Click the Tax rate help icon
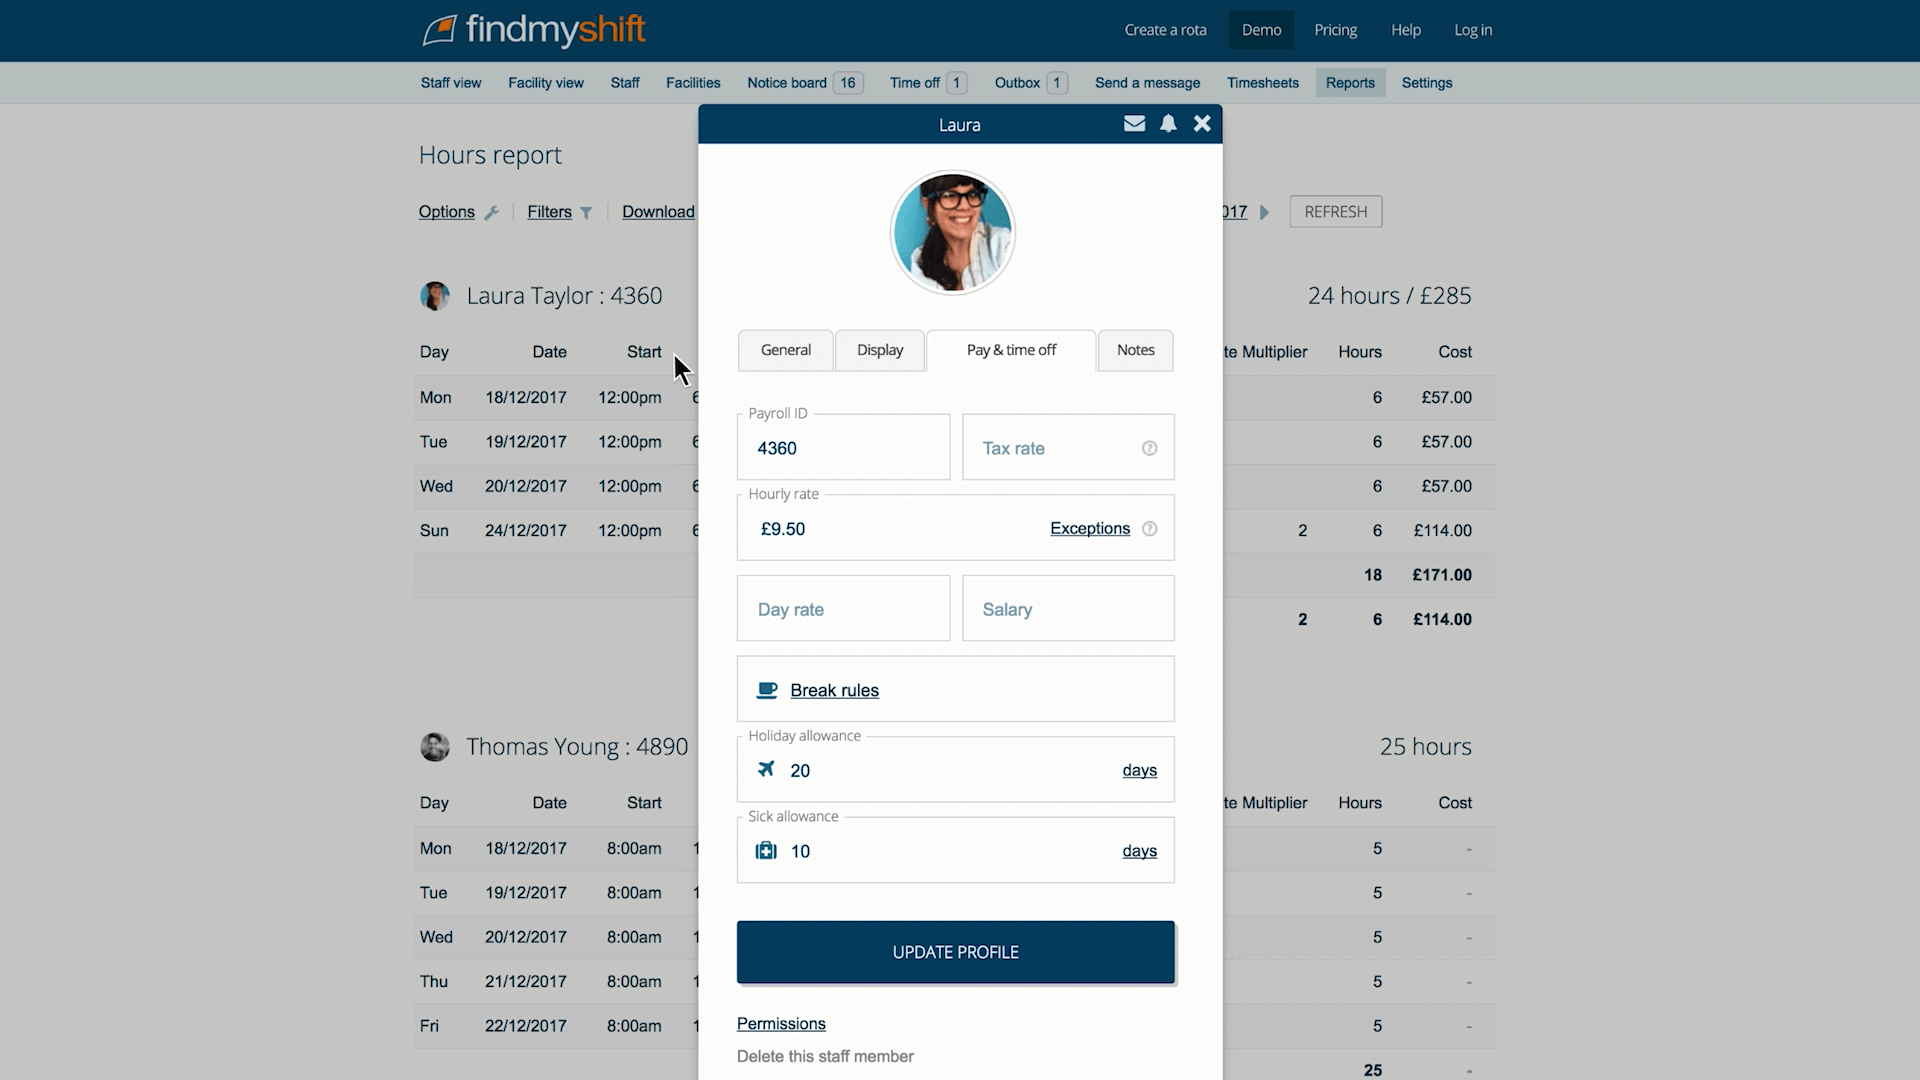 [x=1150, y=448]
